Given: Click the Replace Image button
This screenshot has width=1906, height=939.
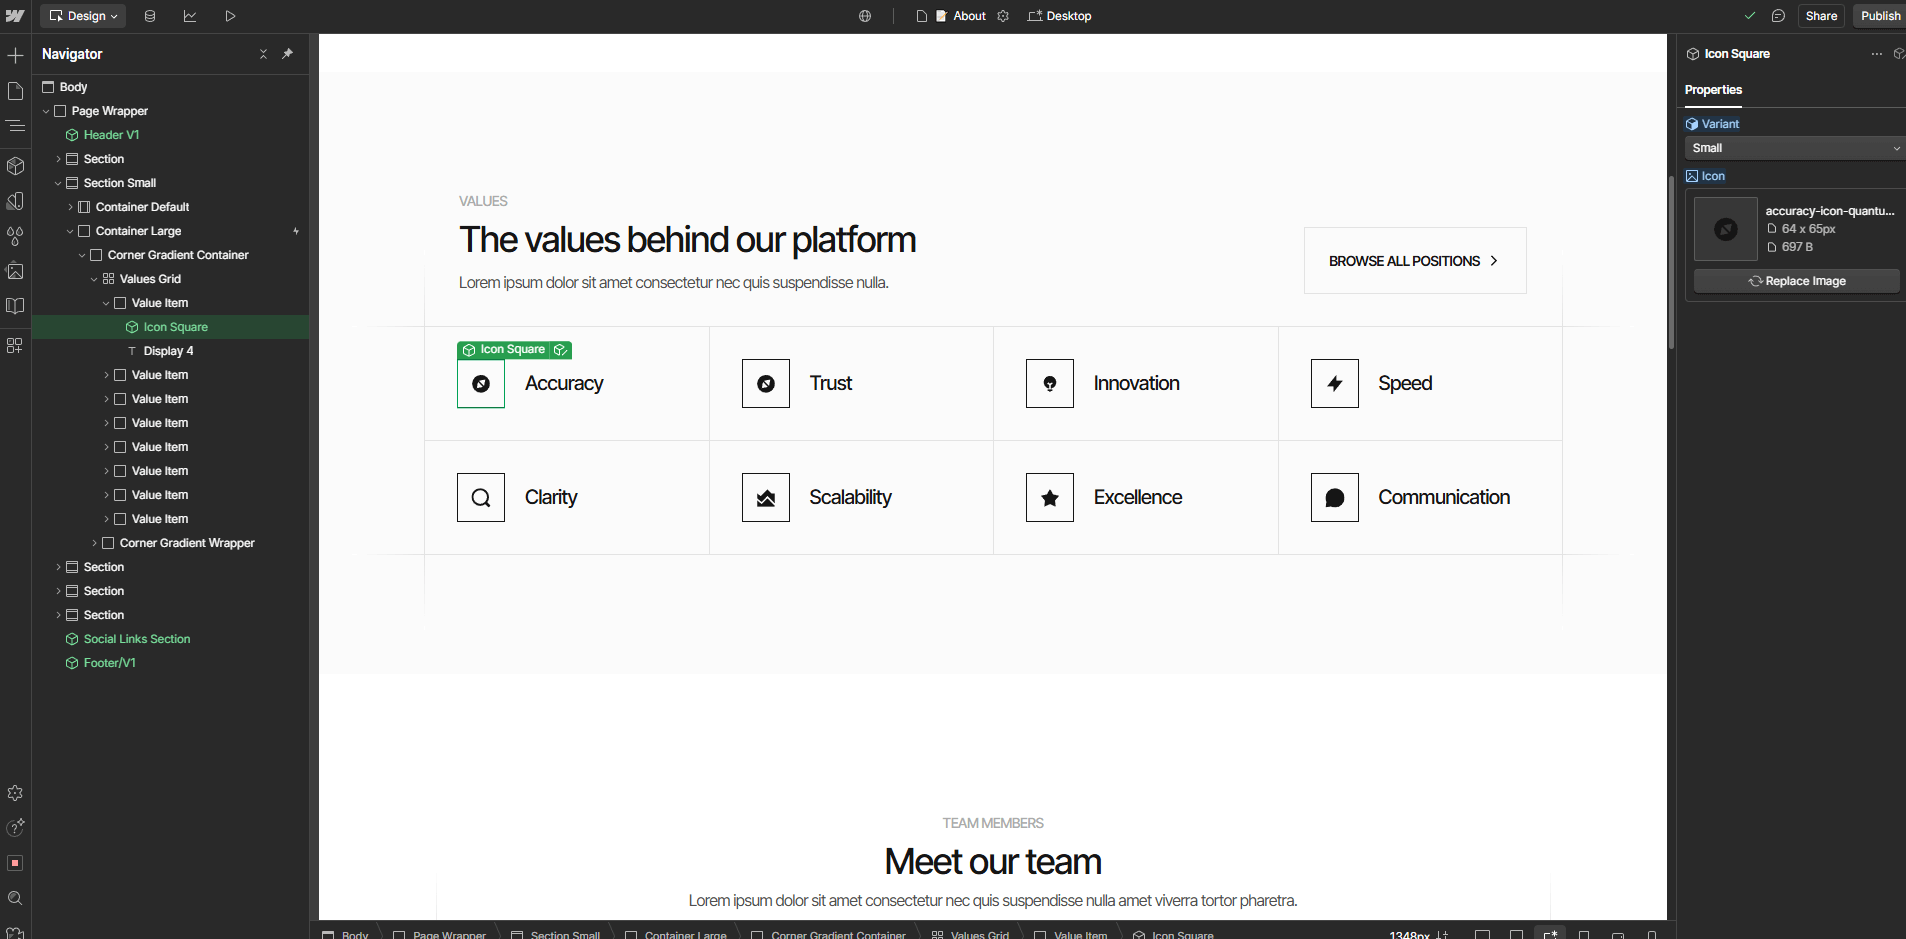Looking at the screenshot, I should pyautogui.click(x=1796, y=281).
